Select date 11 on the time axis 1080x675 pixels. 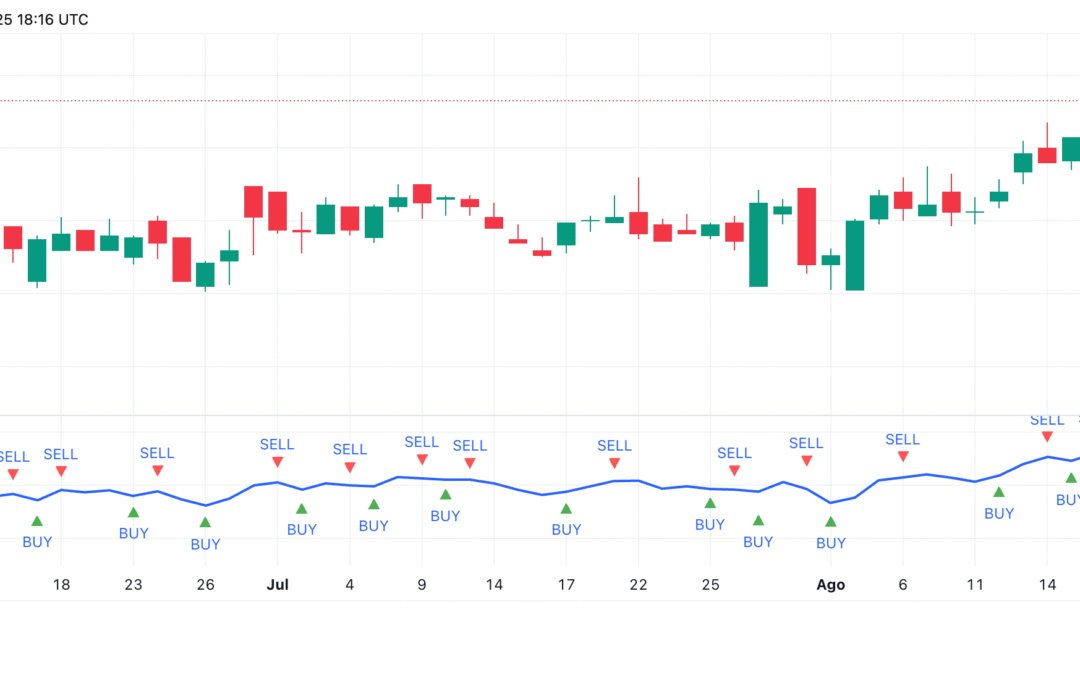click(x=975, y=585)
